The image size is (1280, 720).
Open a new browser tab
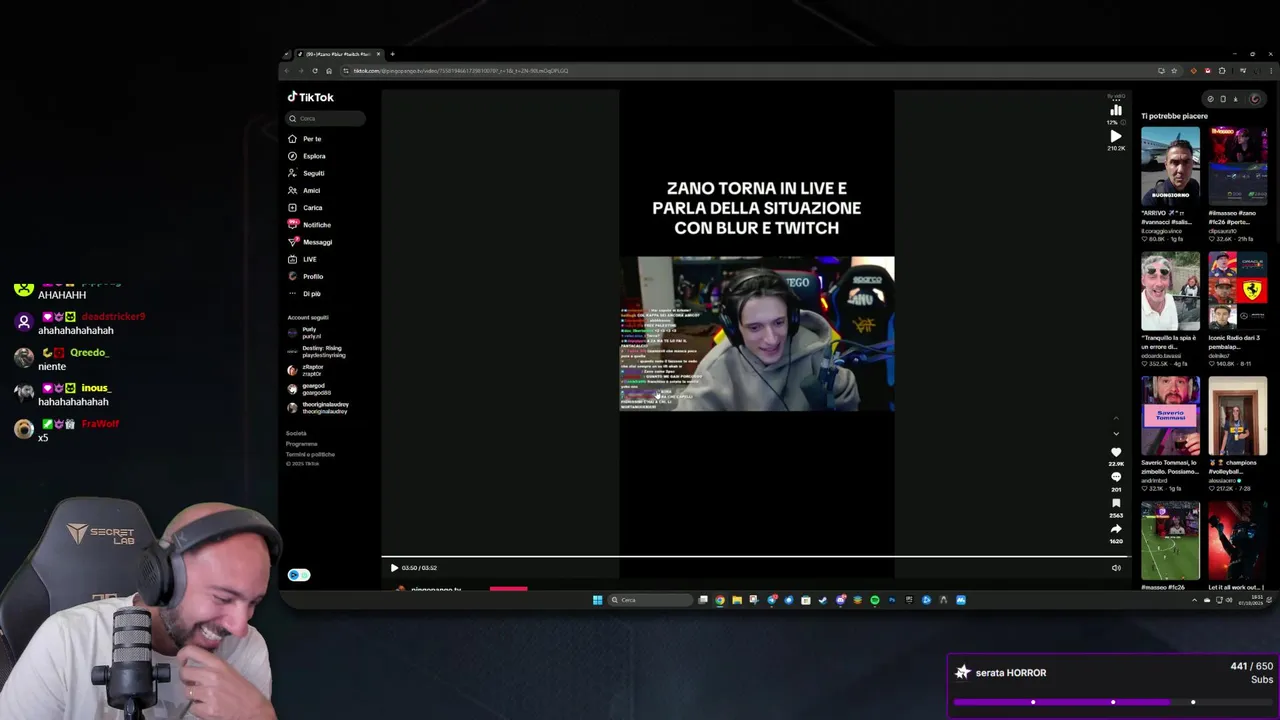pos(392,54)
